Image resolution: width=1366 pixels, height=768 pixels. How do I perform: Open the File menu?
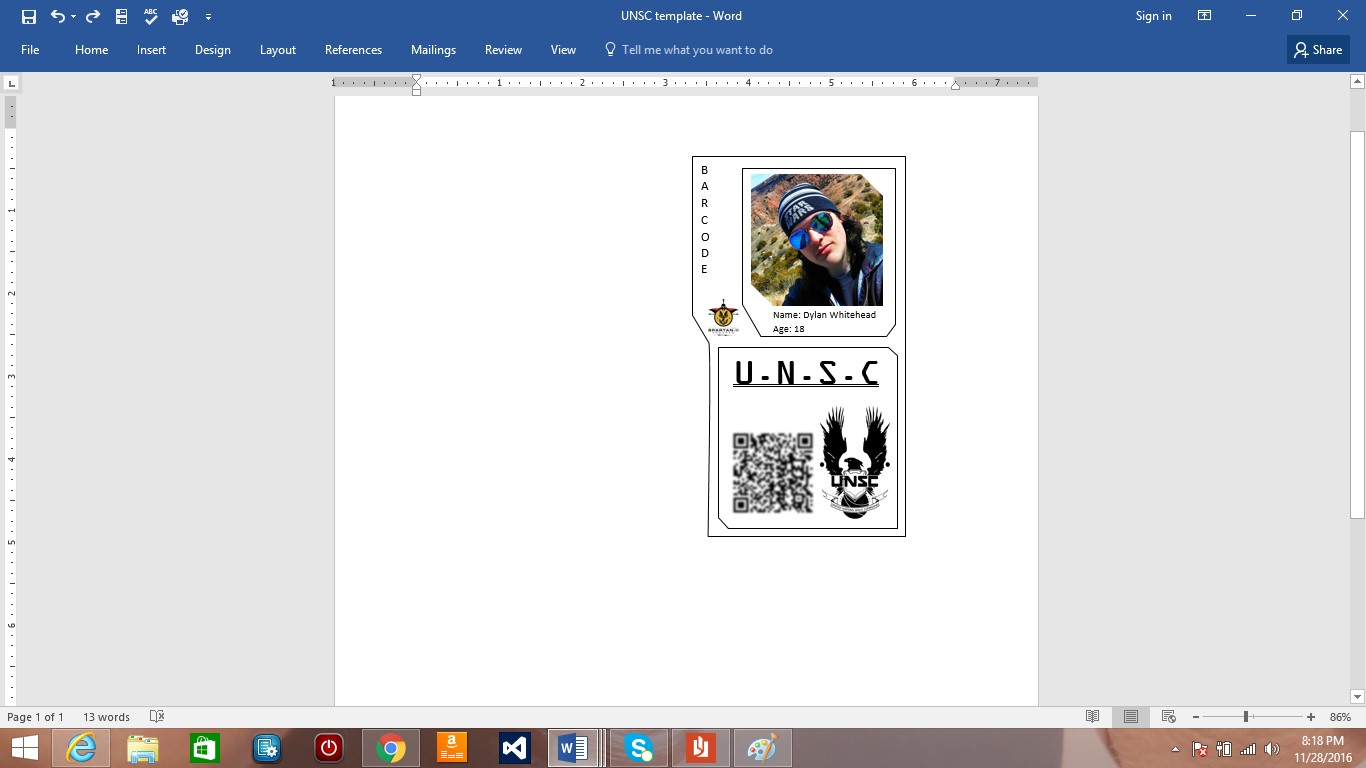click(30, 50)
